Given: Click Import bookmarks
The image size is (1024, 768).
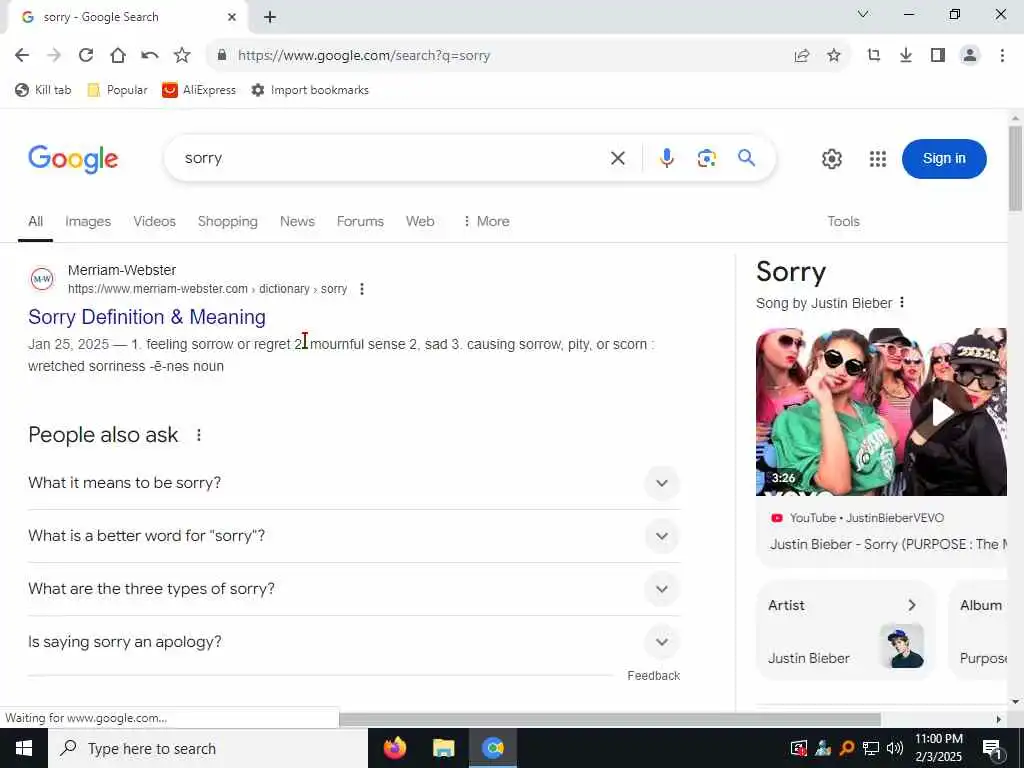Looking at the screenshot, I should pyautogui.click(x=310, y=90).
